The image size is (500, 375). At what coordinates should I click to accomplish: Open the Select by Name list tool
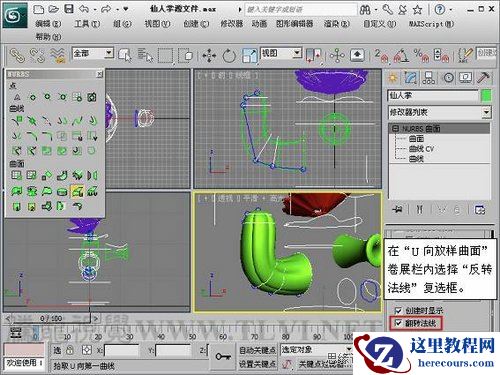click(x=145, y=55)
